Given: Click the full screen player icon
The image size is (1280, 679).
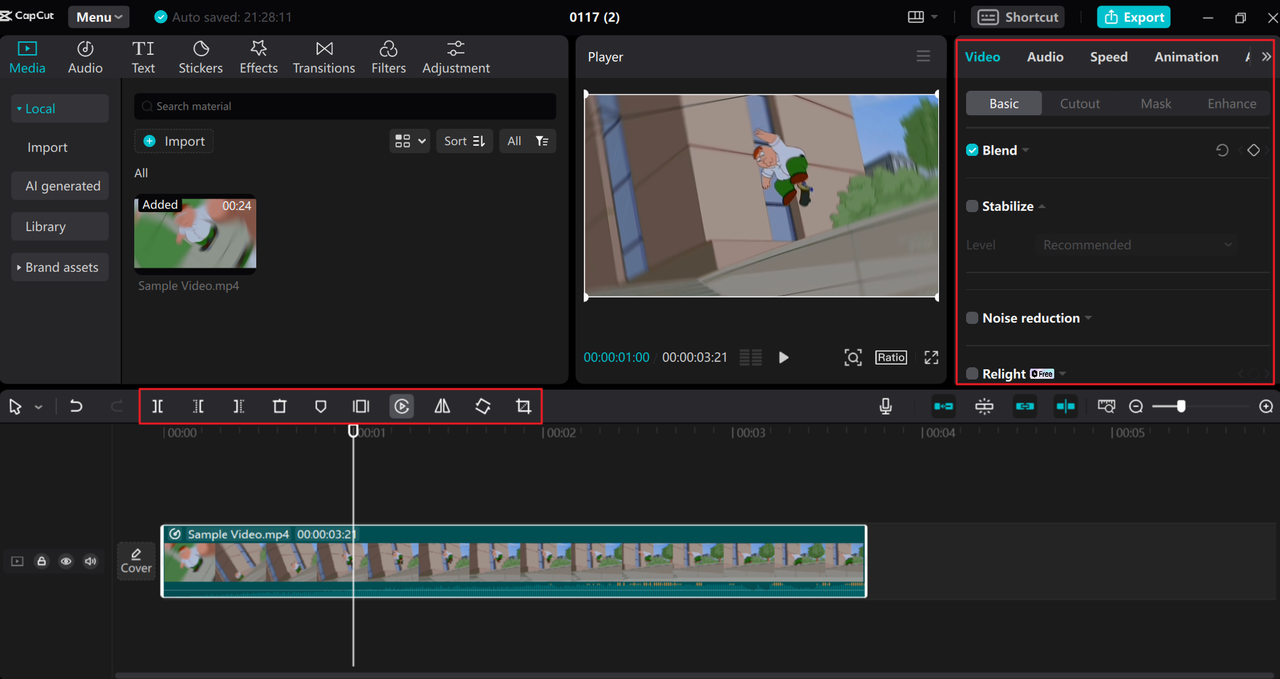Looking at the screenshot, I should coord(931,357).
